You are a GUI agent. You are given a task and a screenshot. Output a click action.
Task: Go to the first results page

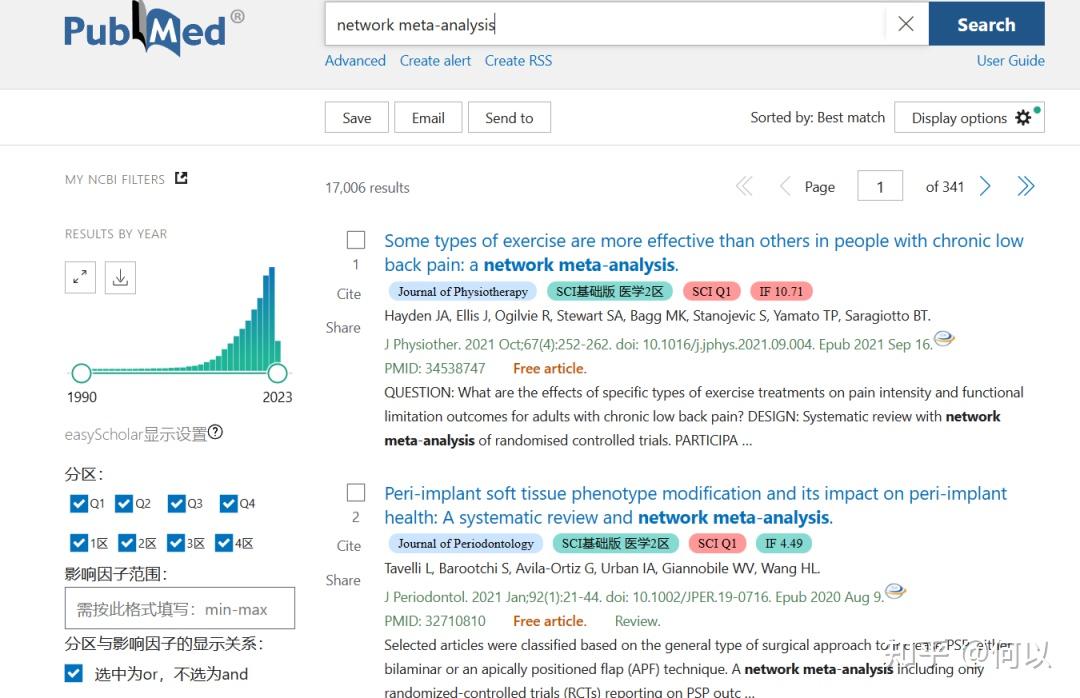744,186
